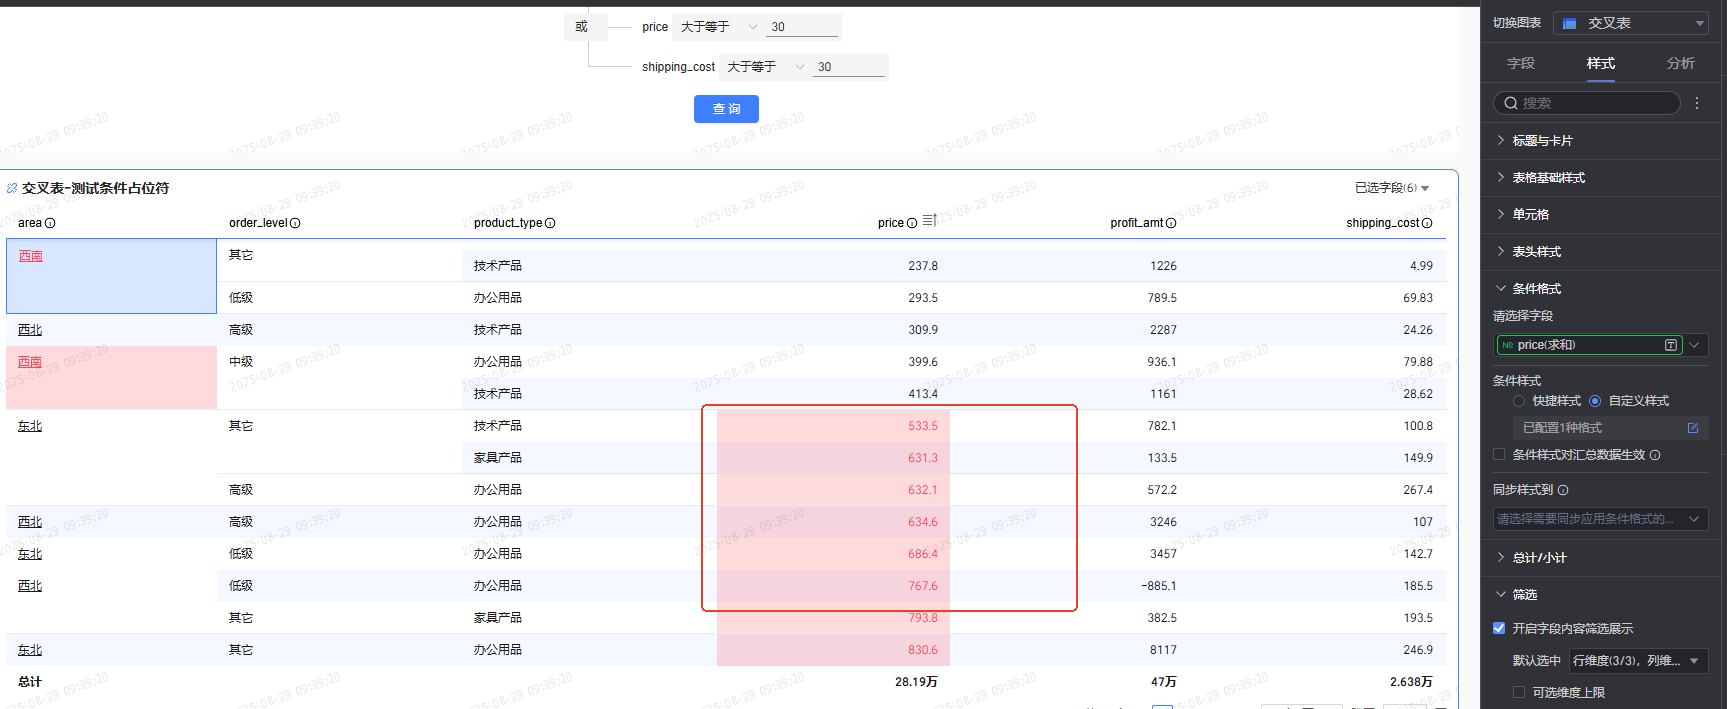This screenshot has height=709, width=1727.
Task: Switch to the 分析 tab
Action: (1680, 63)
